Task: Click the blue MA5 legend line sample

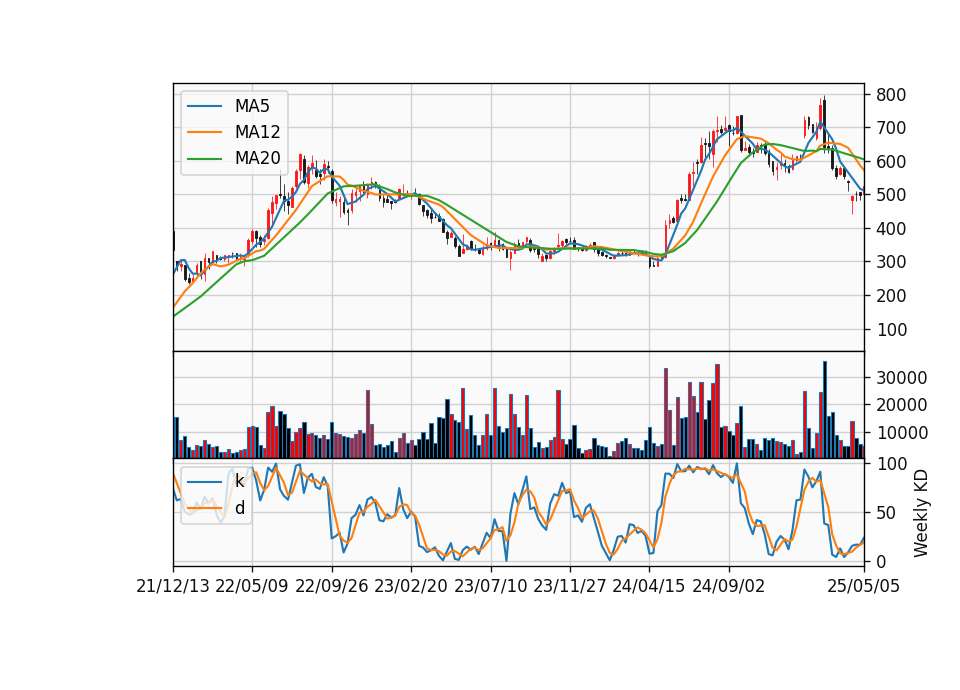Action: [204, 106]
